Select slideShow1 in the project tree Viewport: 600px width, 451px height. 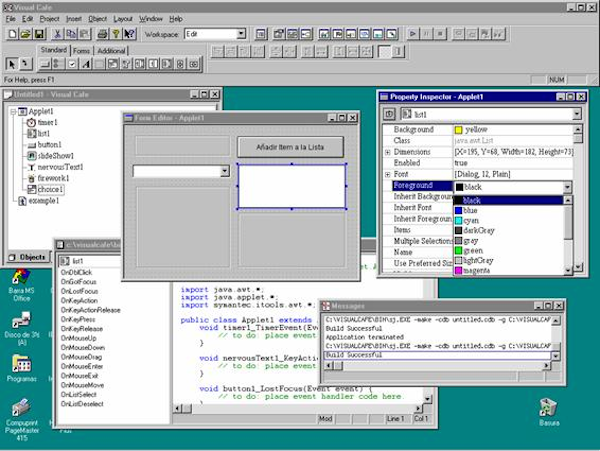coord(55,156)
